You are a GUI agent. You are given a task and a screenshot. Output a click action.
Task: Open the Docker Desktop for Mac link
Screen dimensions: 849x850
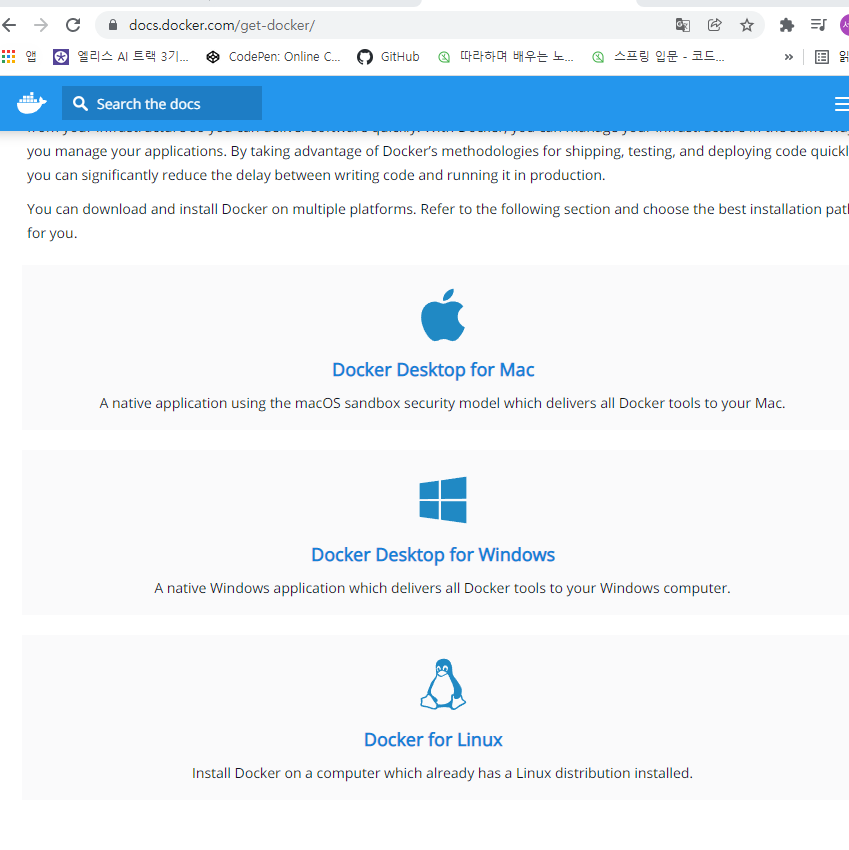coord(433,370)
